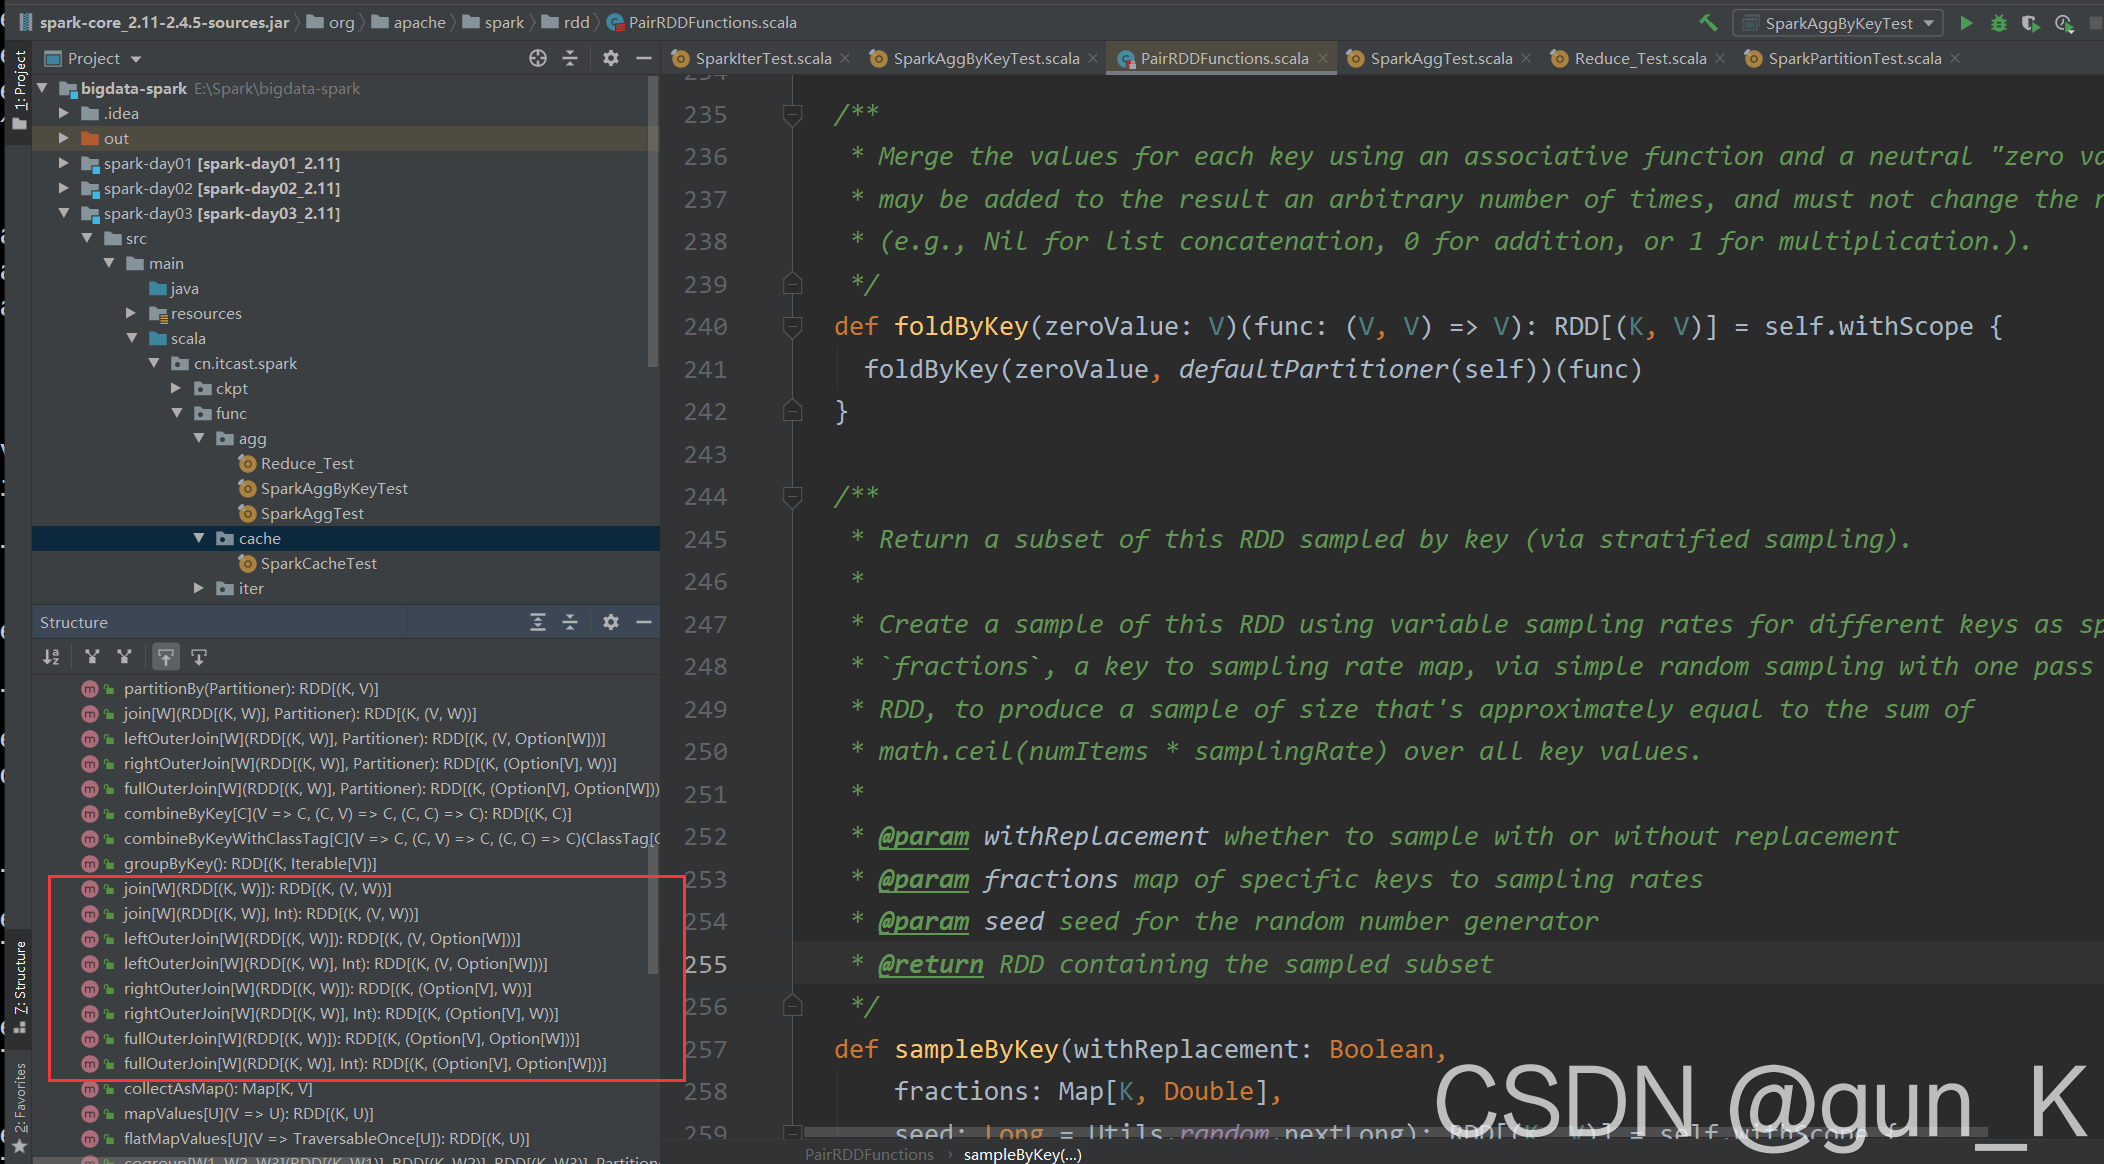Image resolution: width=2104 pixels, height=1164 pixels.
Task: Fold the foldByKey doc comment at line 235
Action: point(792,114)
